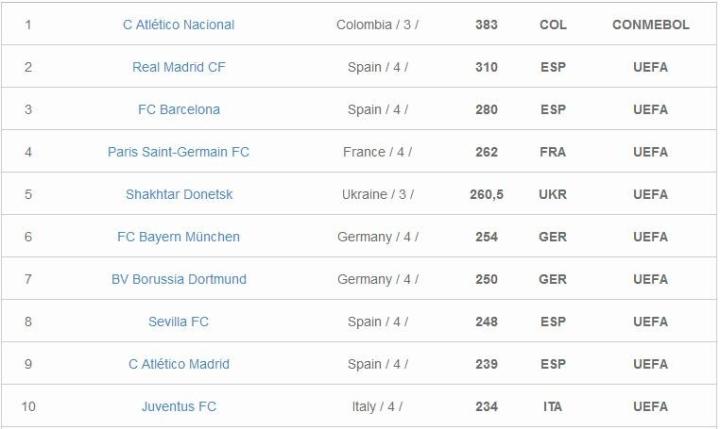The image size is (720, 429).
Task: Open the BV Borussia Dortmund link
Action: tap(178, 279)
